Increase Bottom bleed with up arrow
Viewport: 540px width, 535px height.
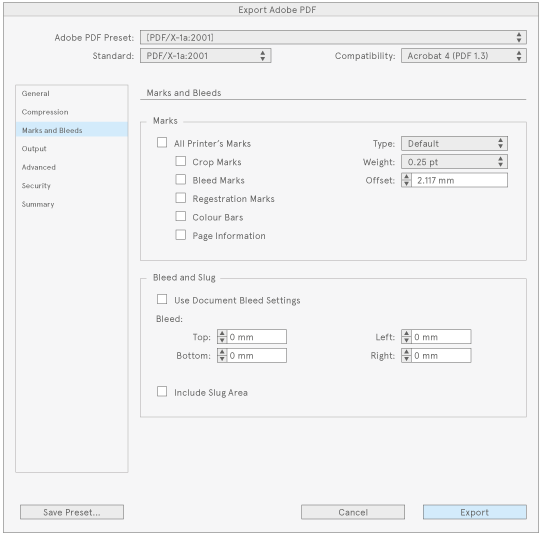(222, 352)
